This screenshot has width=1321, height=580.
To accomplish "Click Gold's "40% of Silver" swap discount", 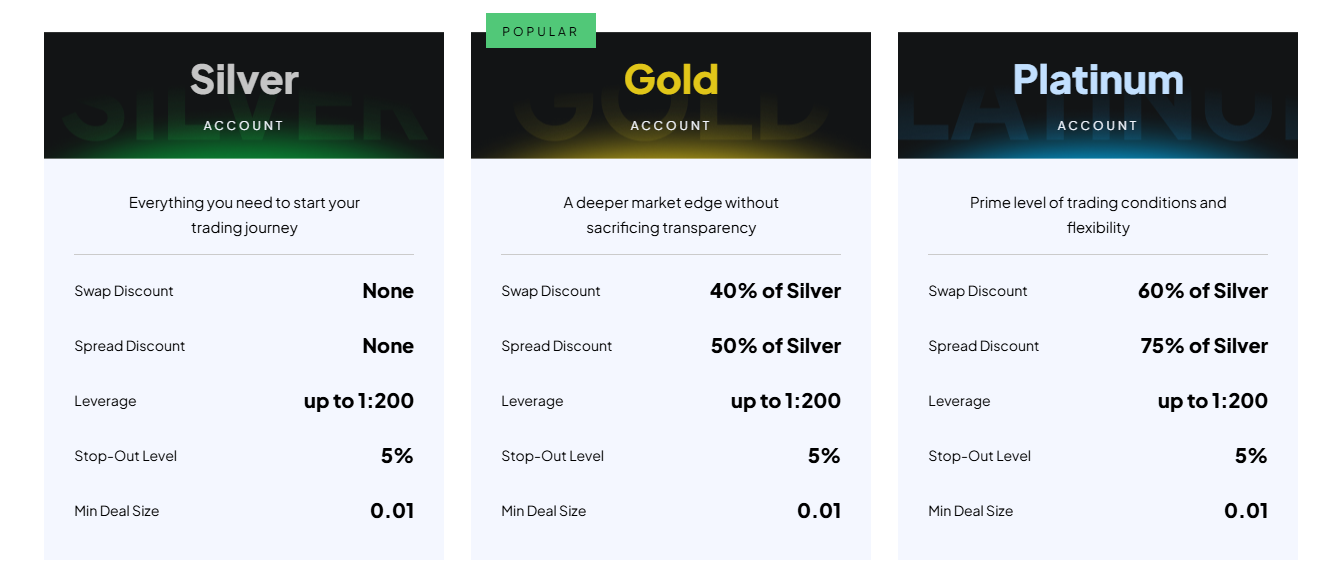I will tap(775, 291).
